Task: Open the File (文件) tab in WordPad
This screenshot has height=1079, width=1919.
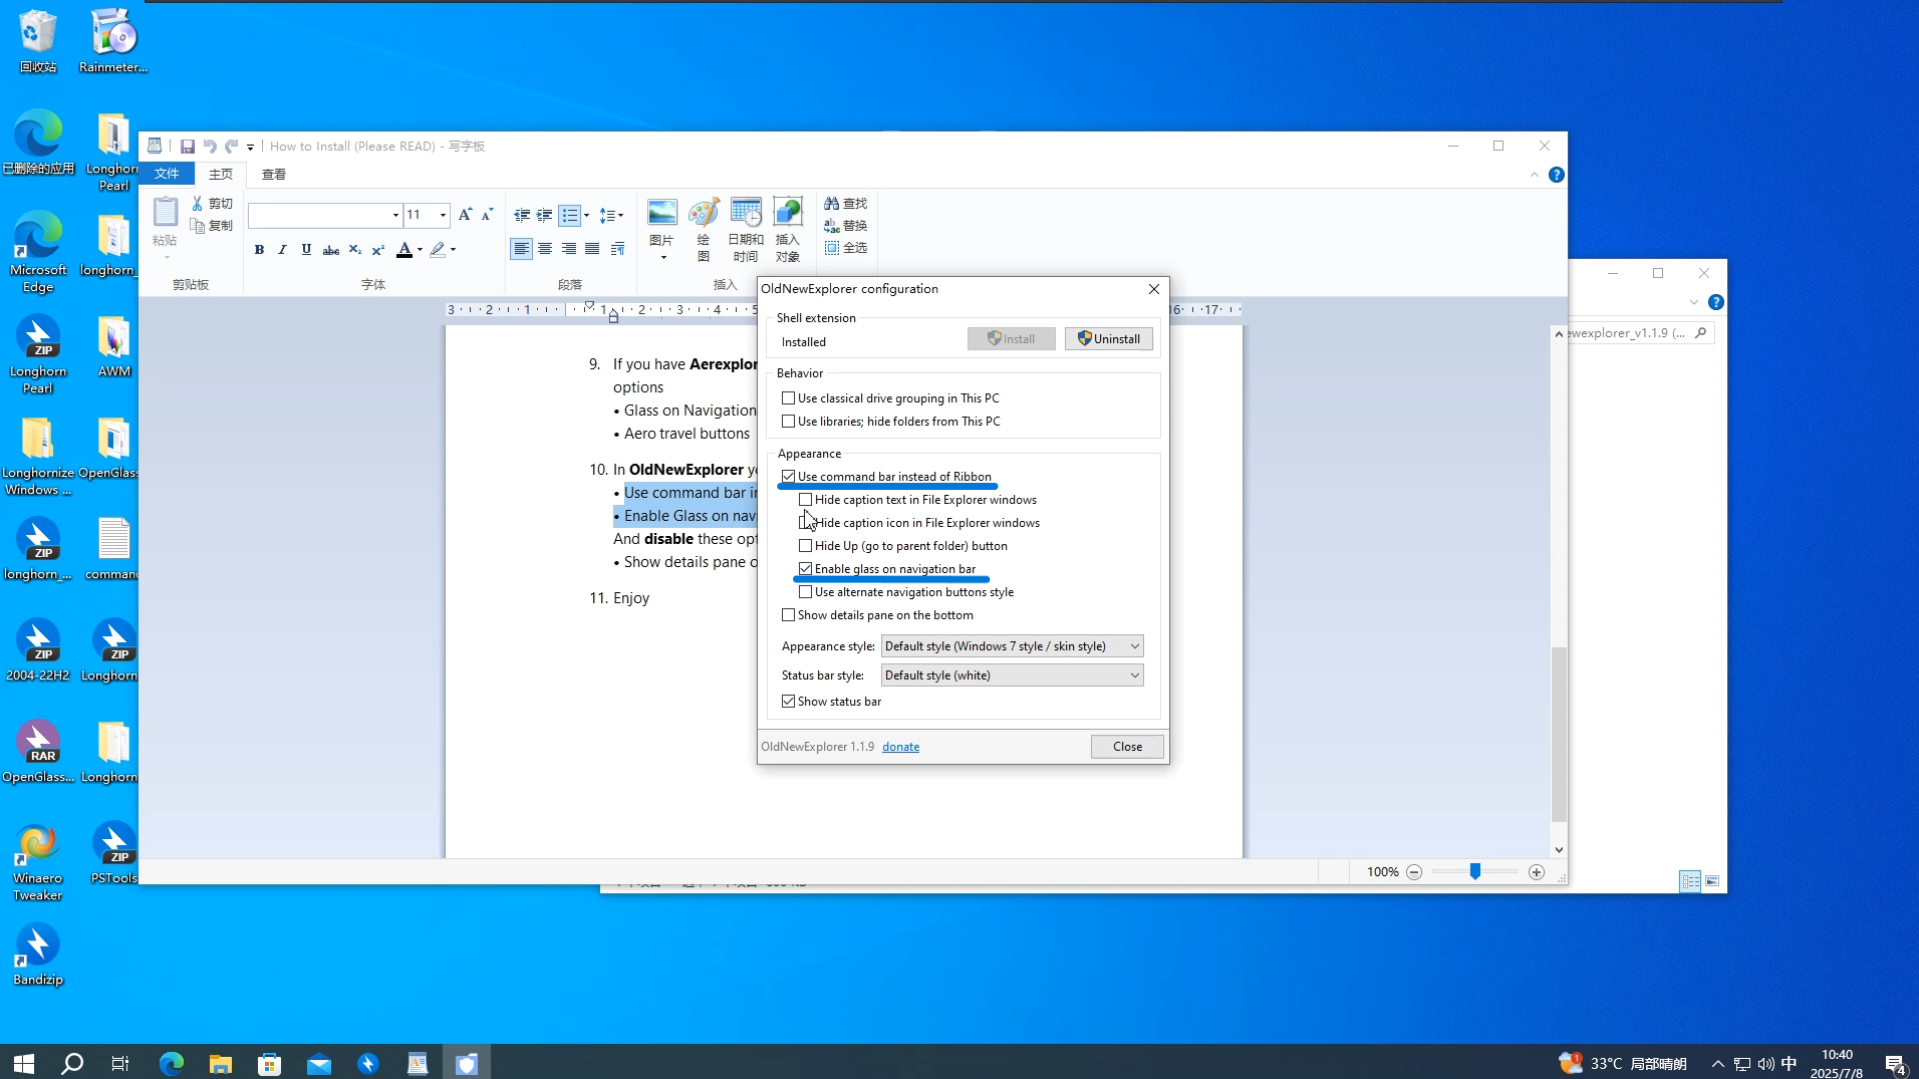Action: pos(167,174)
